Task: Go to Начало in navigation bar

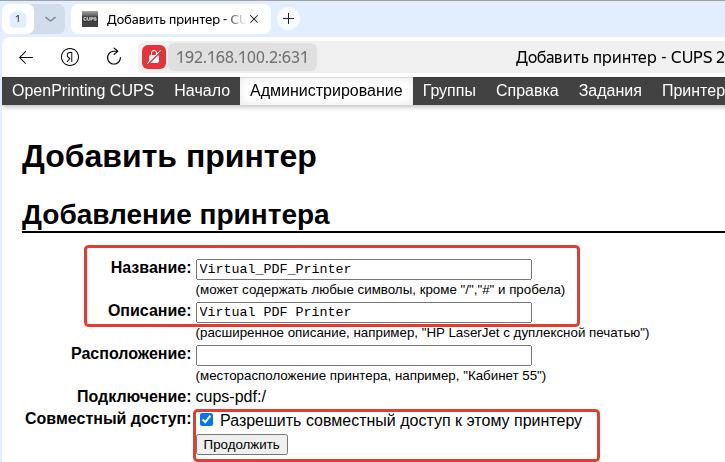Action: 202,91
